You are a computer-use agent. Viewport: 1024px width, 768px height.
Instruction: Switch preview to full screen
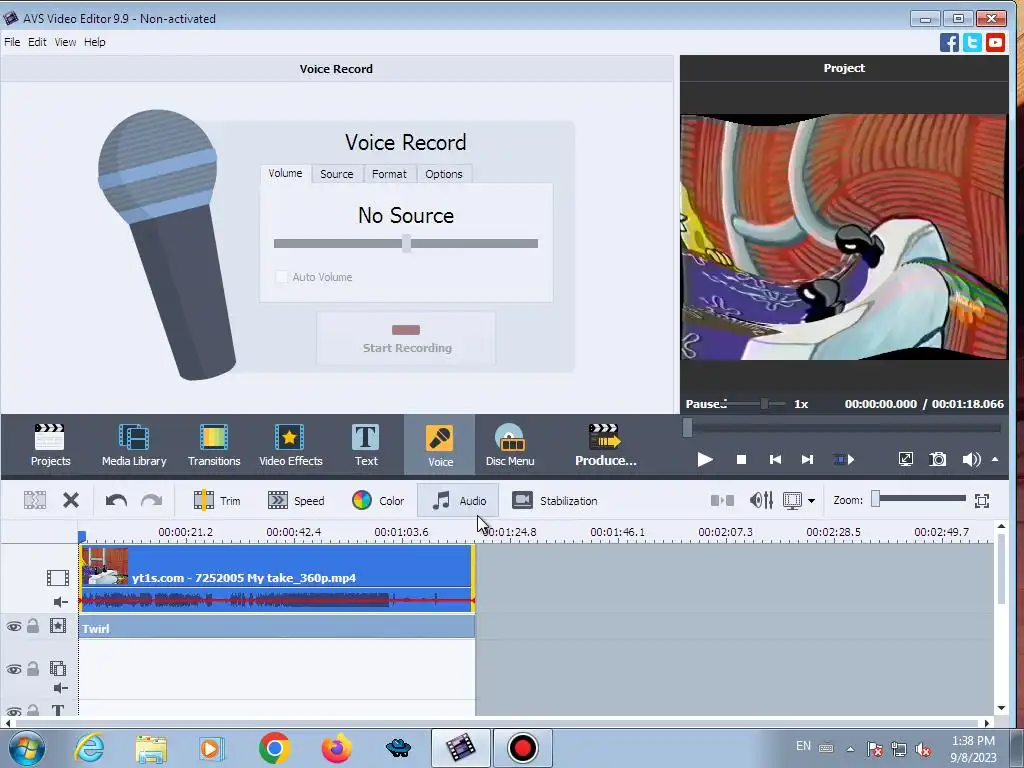pyautogui.click(x=906, y=460)
